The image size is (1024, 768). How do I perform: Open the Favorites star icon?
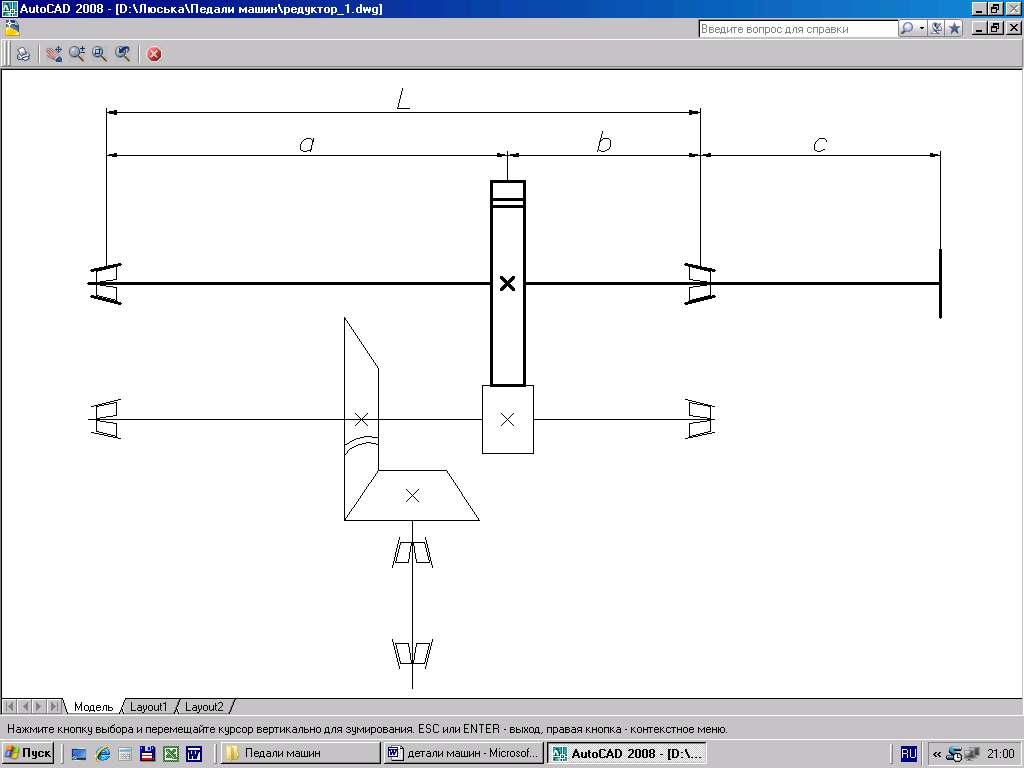(x=954, y=28)
